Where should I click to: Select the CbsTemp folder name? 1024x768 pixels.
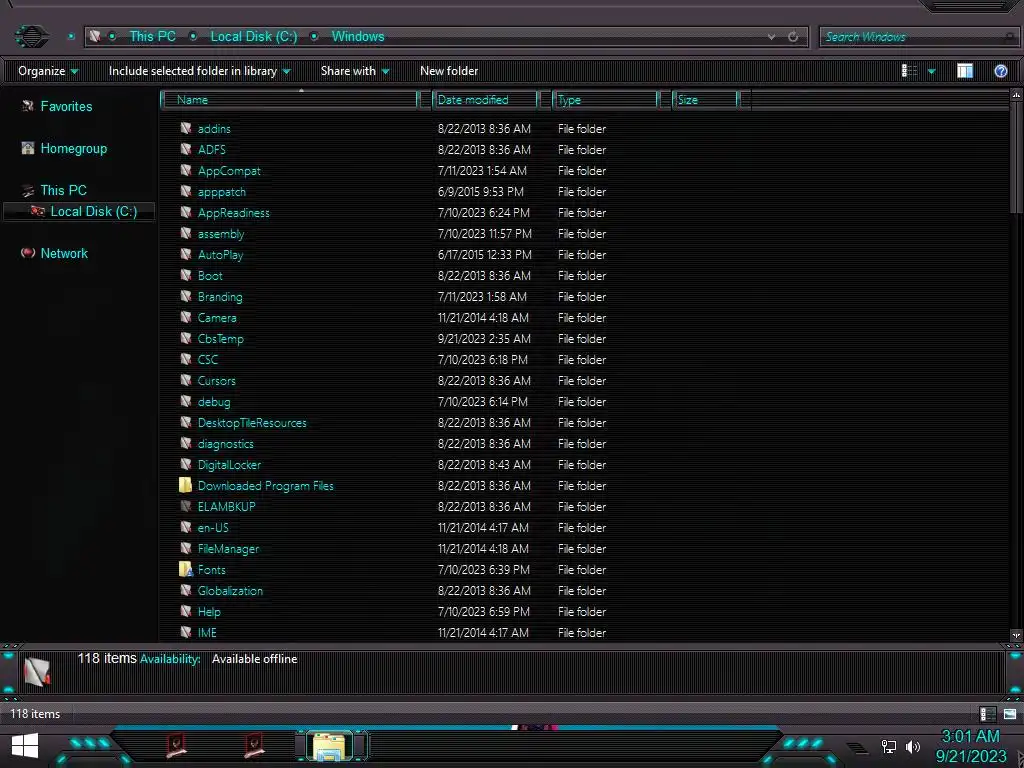[x=221, y=338]
